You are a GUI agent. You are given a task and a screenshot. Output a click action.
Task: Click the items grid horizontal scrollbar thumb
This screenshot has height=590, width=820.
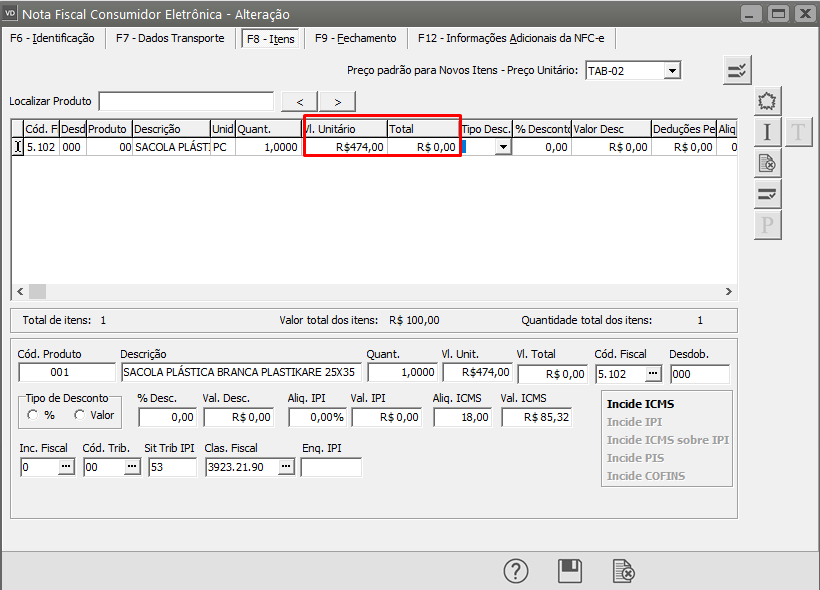37,291
